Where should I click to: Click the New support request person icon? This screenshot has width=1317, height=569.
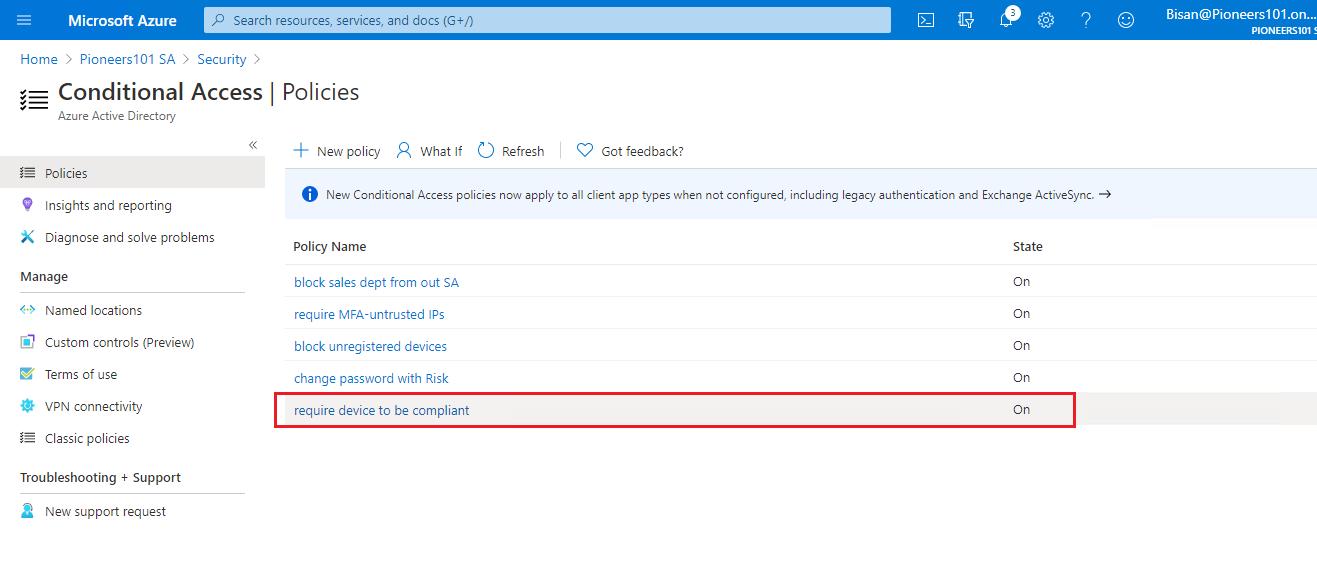pos(28,511)
